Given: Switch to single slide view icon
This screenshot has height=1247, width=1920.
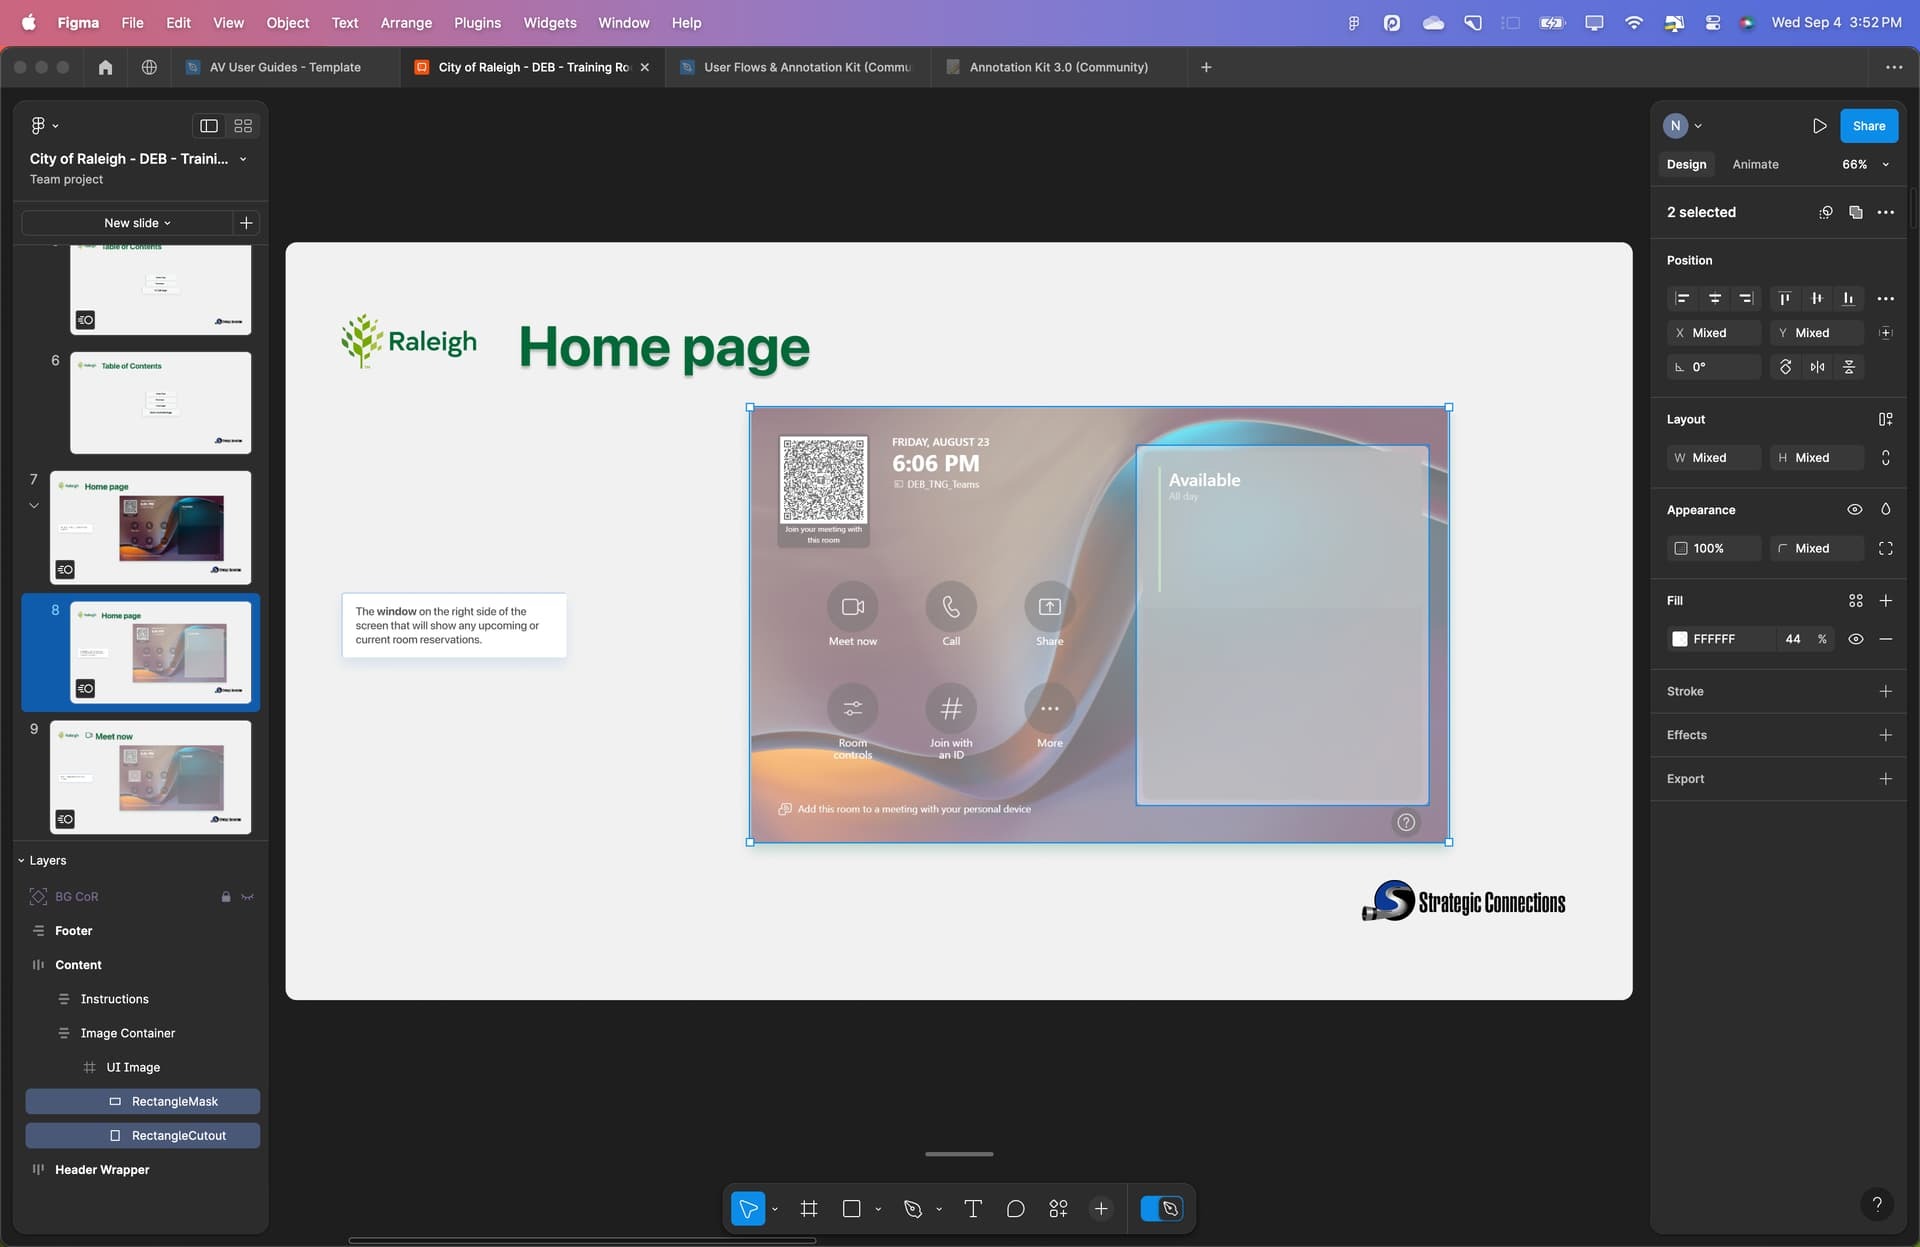Looking at the screenshot, I should coord(209,126).
